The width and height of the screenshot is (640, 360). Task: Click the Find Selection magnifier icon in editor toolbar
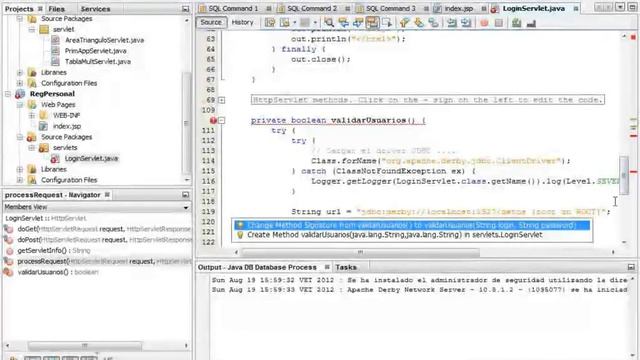[x=329, y=23]
